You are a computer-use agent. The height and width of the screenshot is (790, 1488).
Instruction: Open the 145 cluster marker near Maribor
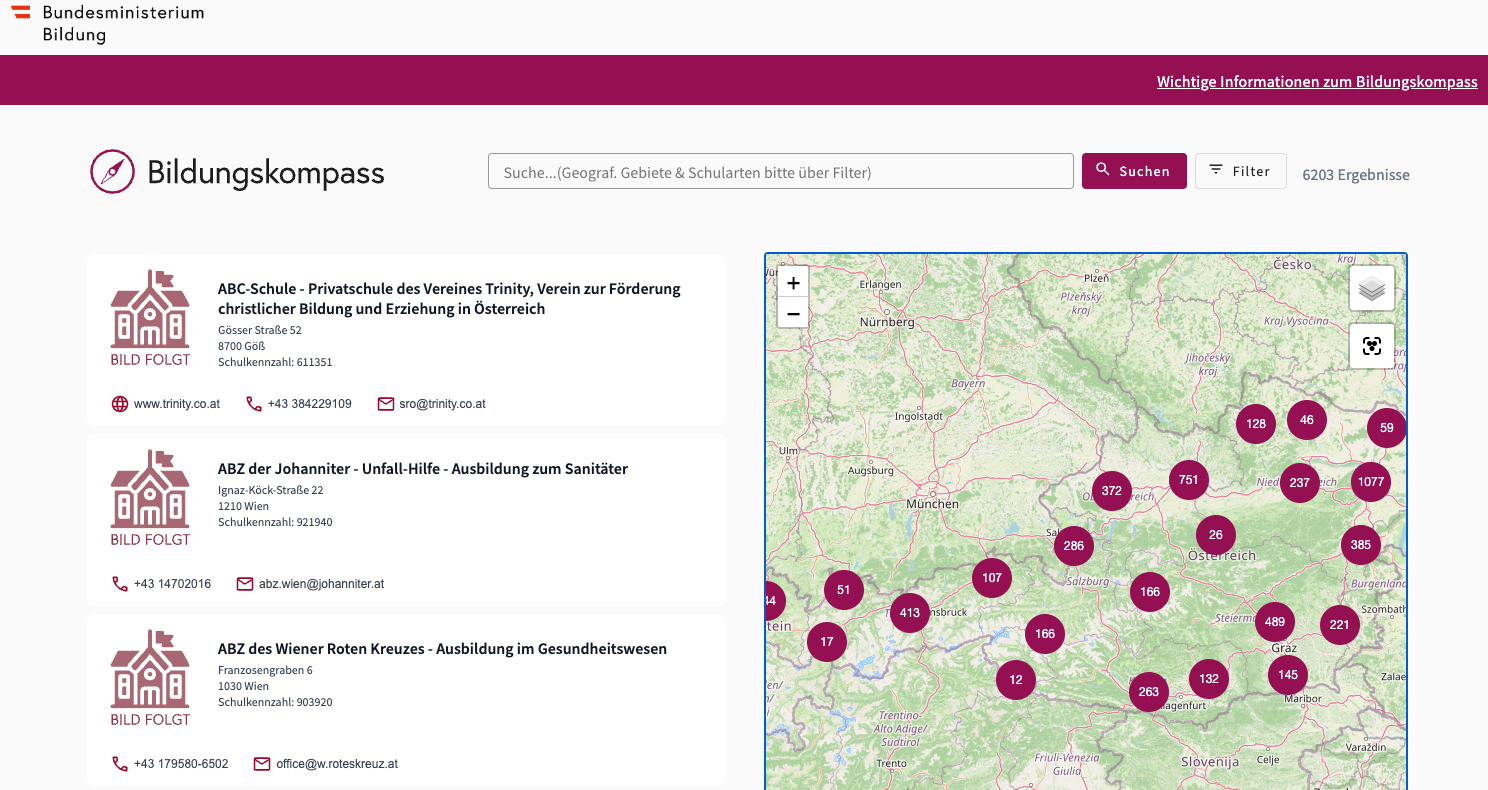tap(1287, 675)
